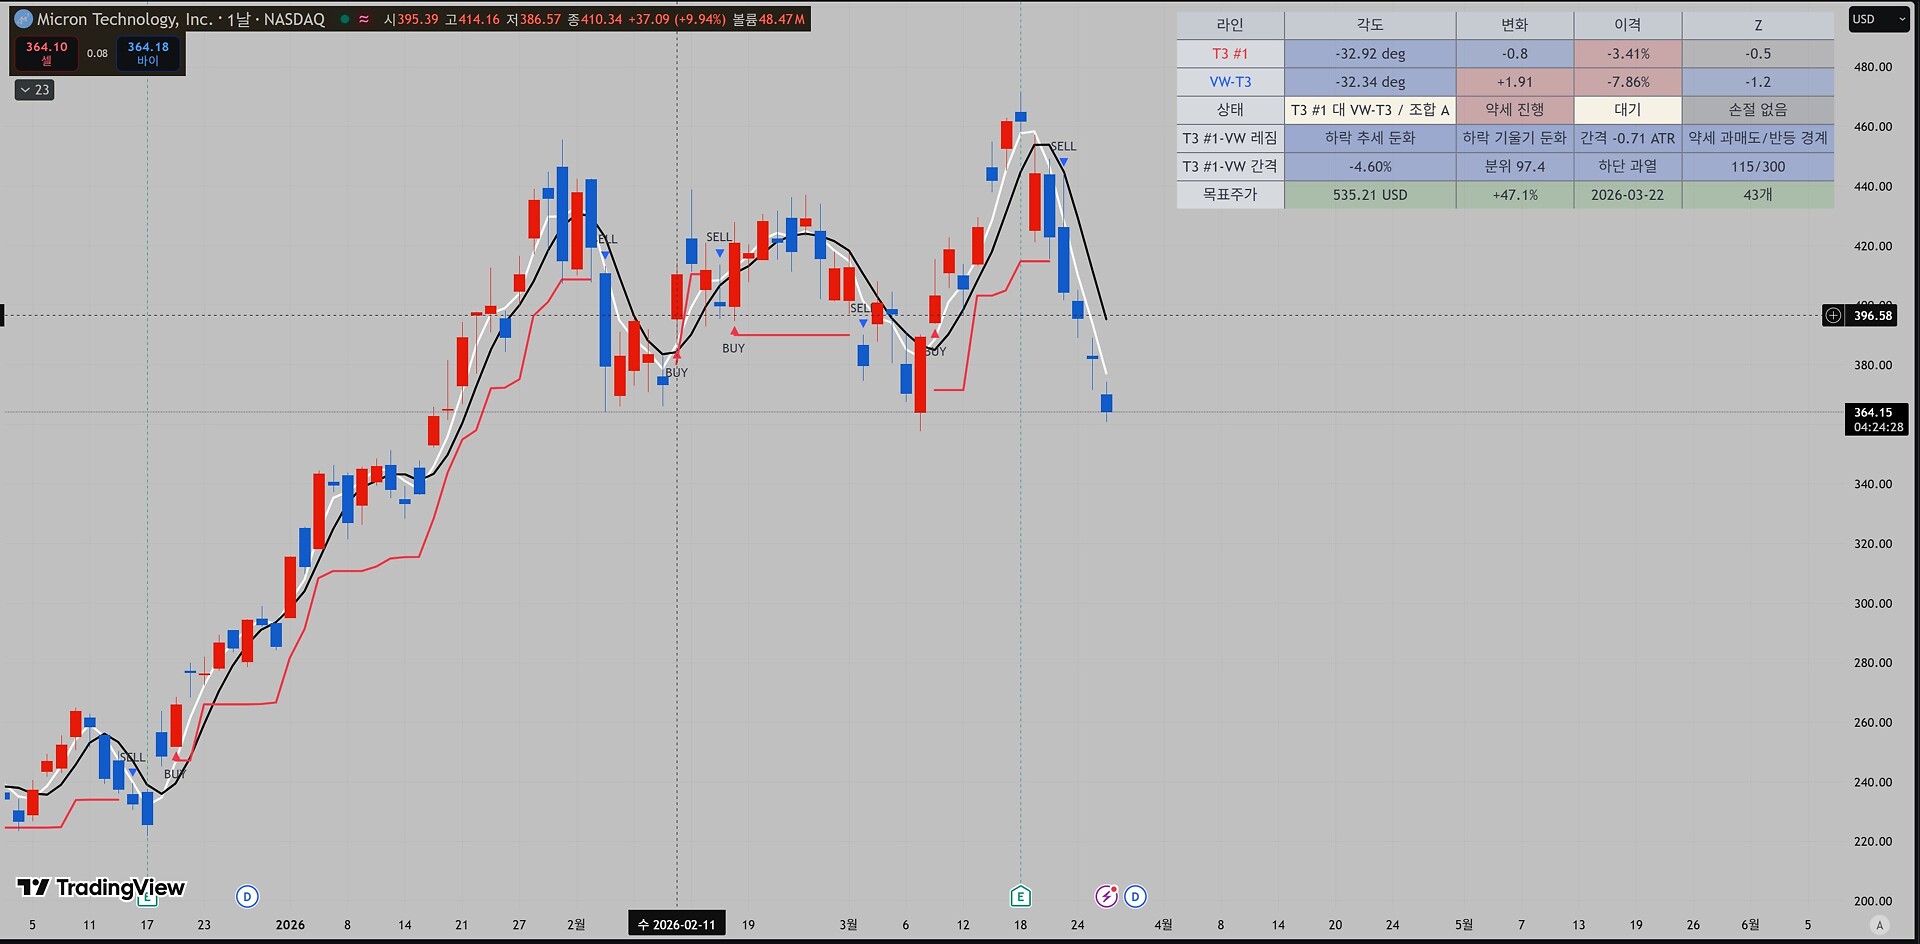Click the dividend D marker near 2026

247,896
